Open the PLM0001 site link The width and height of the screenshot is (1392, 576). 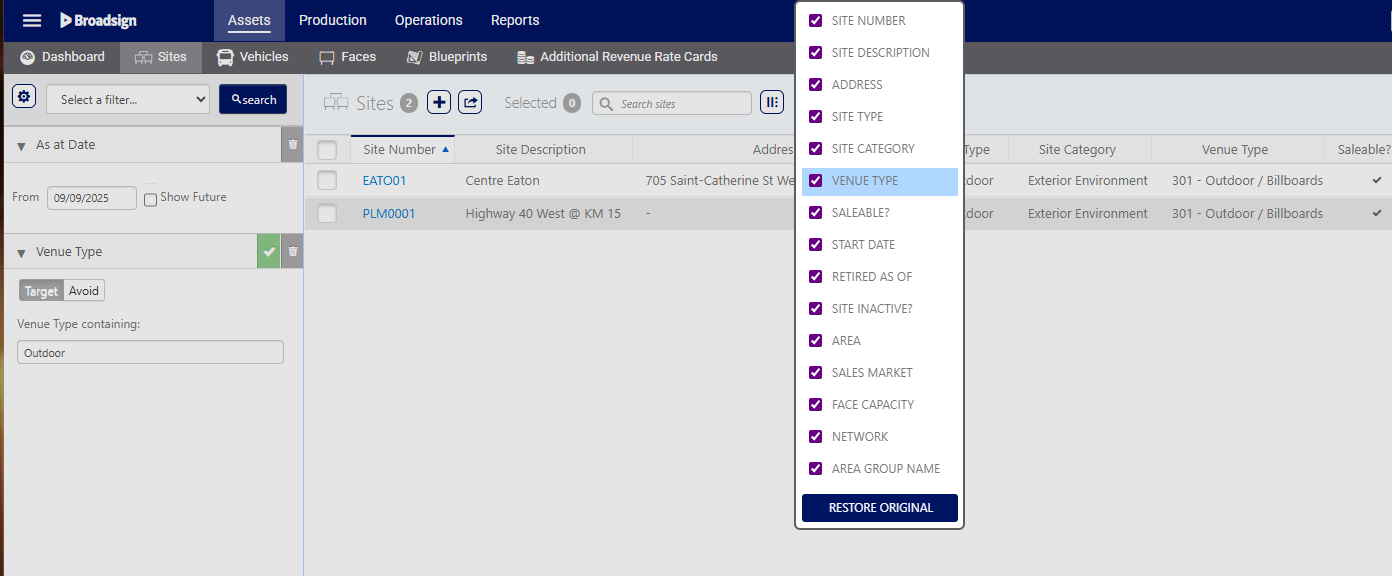point(389,214)
